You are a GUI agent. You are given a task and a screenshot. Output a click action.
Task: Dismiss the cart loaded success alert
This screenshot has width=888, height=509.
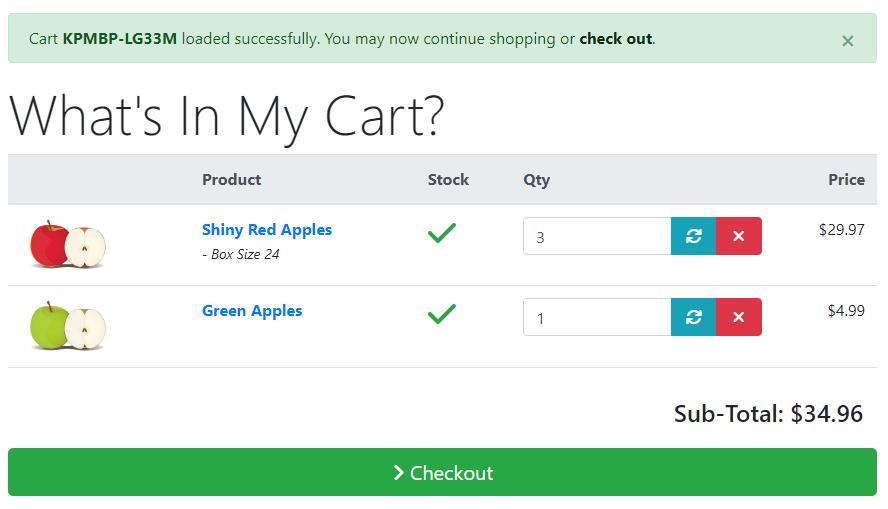[847, 41]
